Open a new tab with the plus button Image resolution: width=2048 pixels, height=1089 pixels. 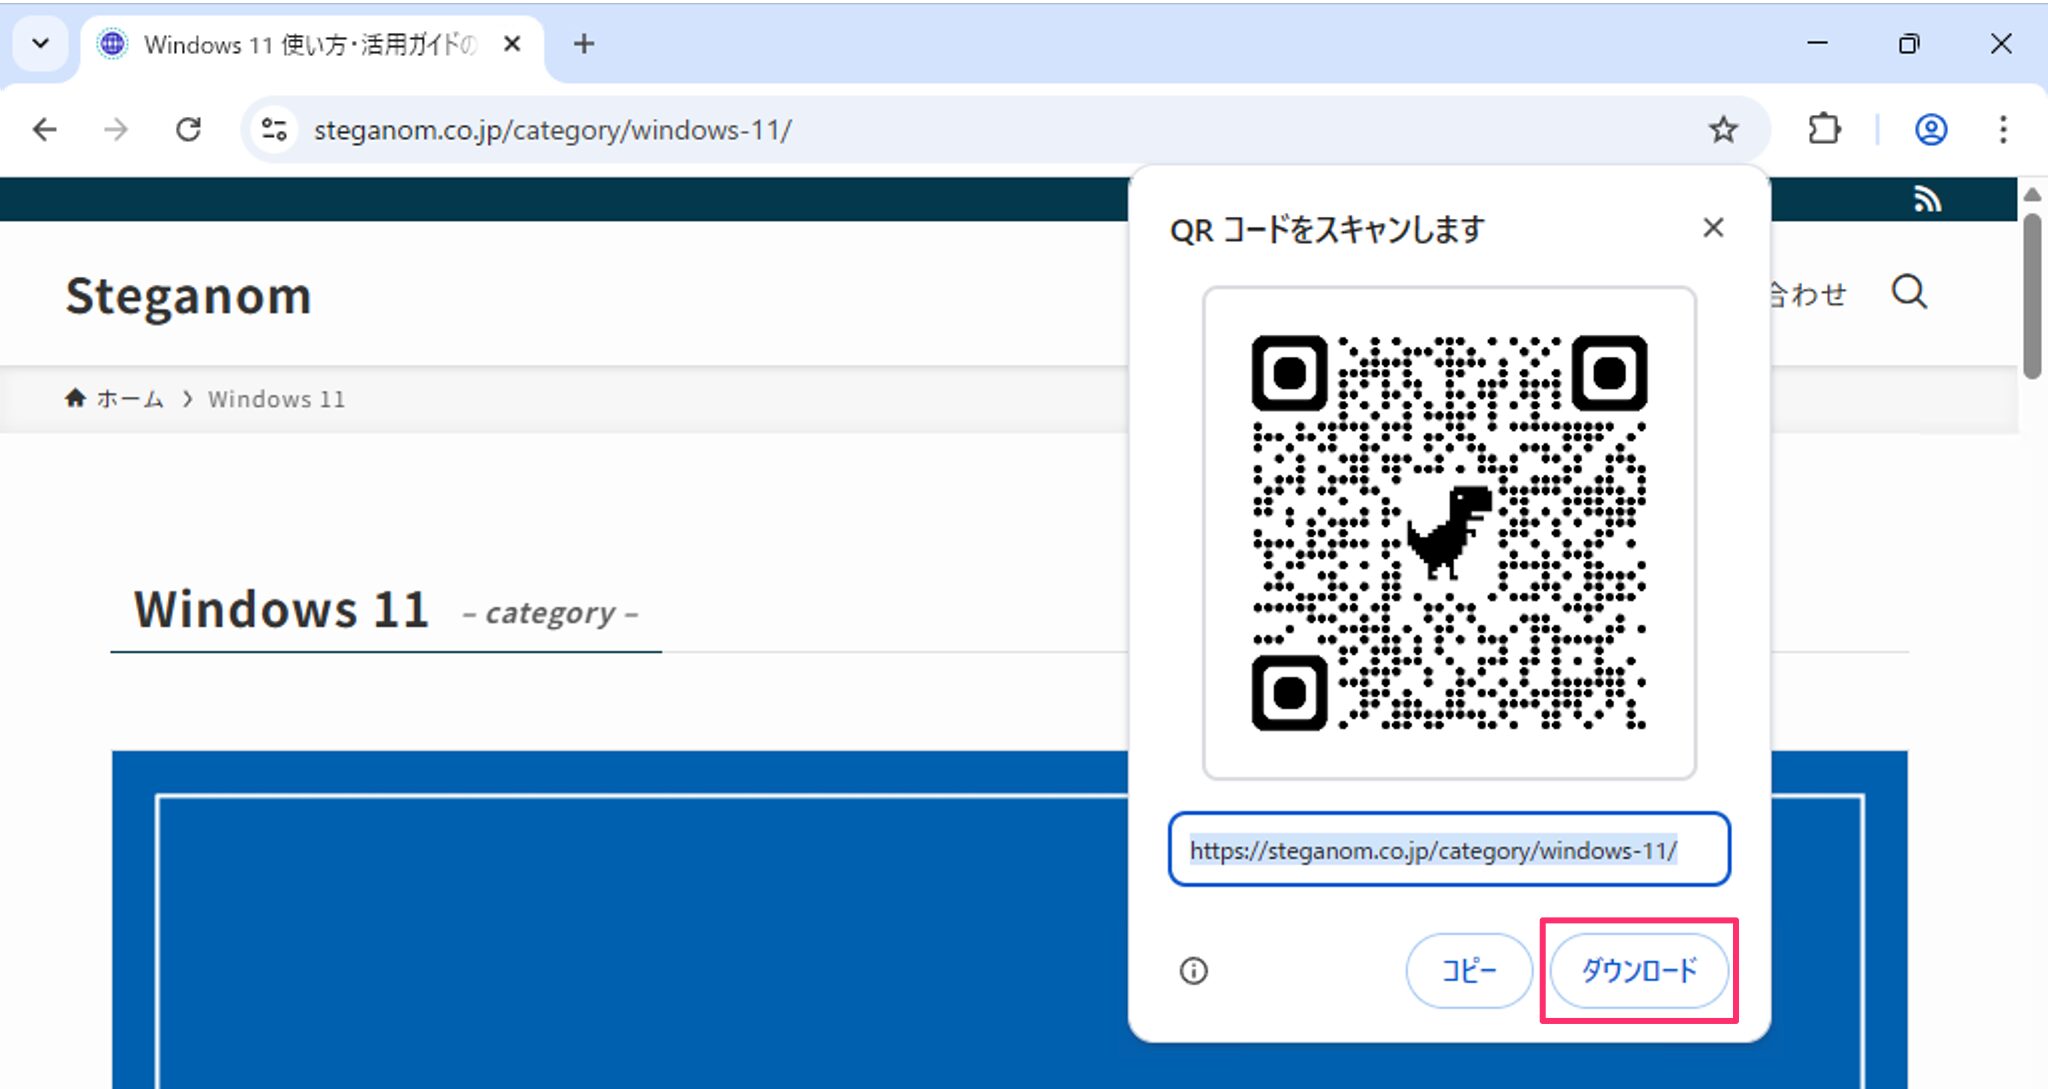[585, 44]
